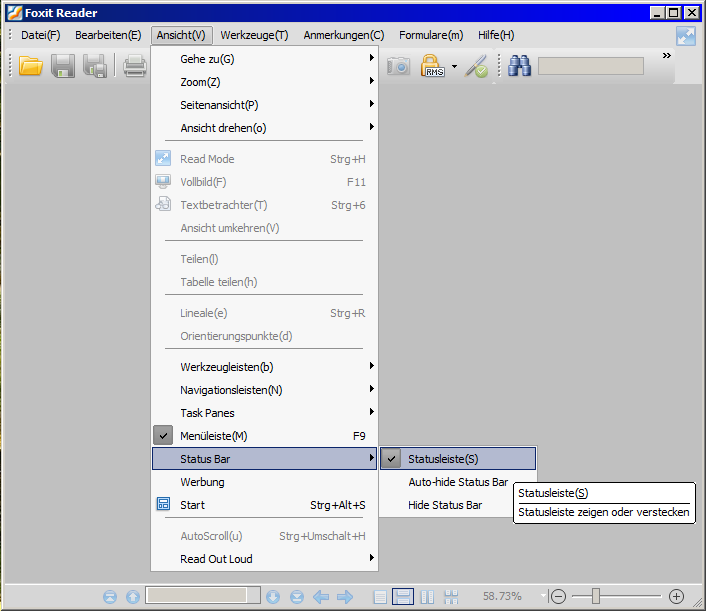Click Read Mode menu entry
The width and height of the screenshot is (706, 611).
(x=264, y=159)
